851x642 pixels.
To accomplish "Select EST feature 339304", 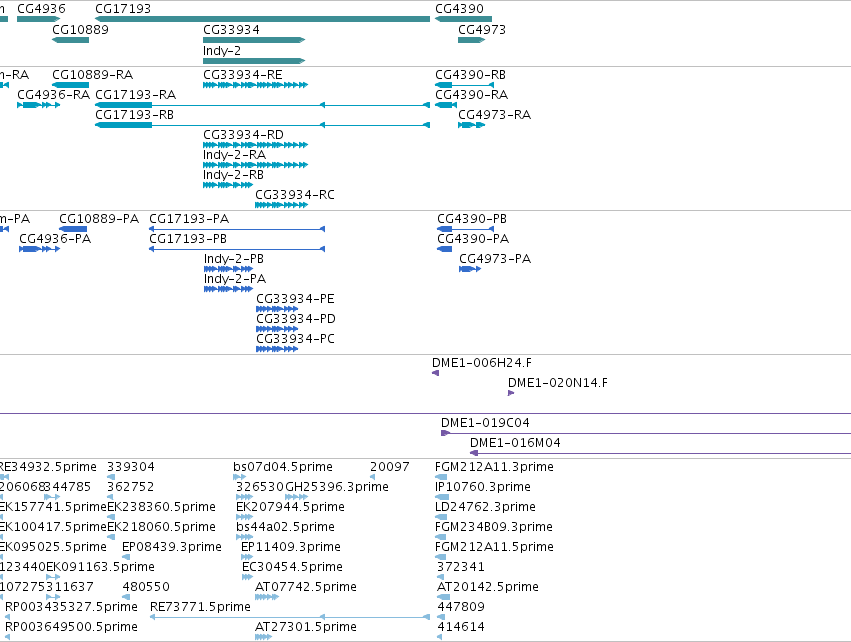I will click(x=131, y=467).
